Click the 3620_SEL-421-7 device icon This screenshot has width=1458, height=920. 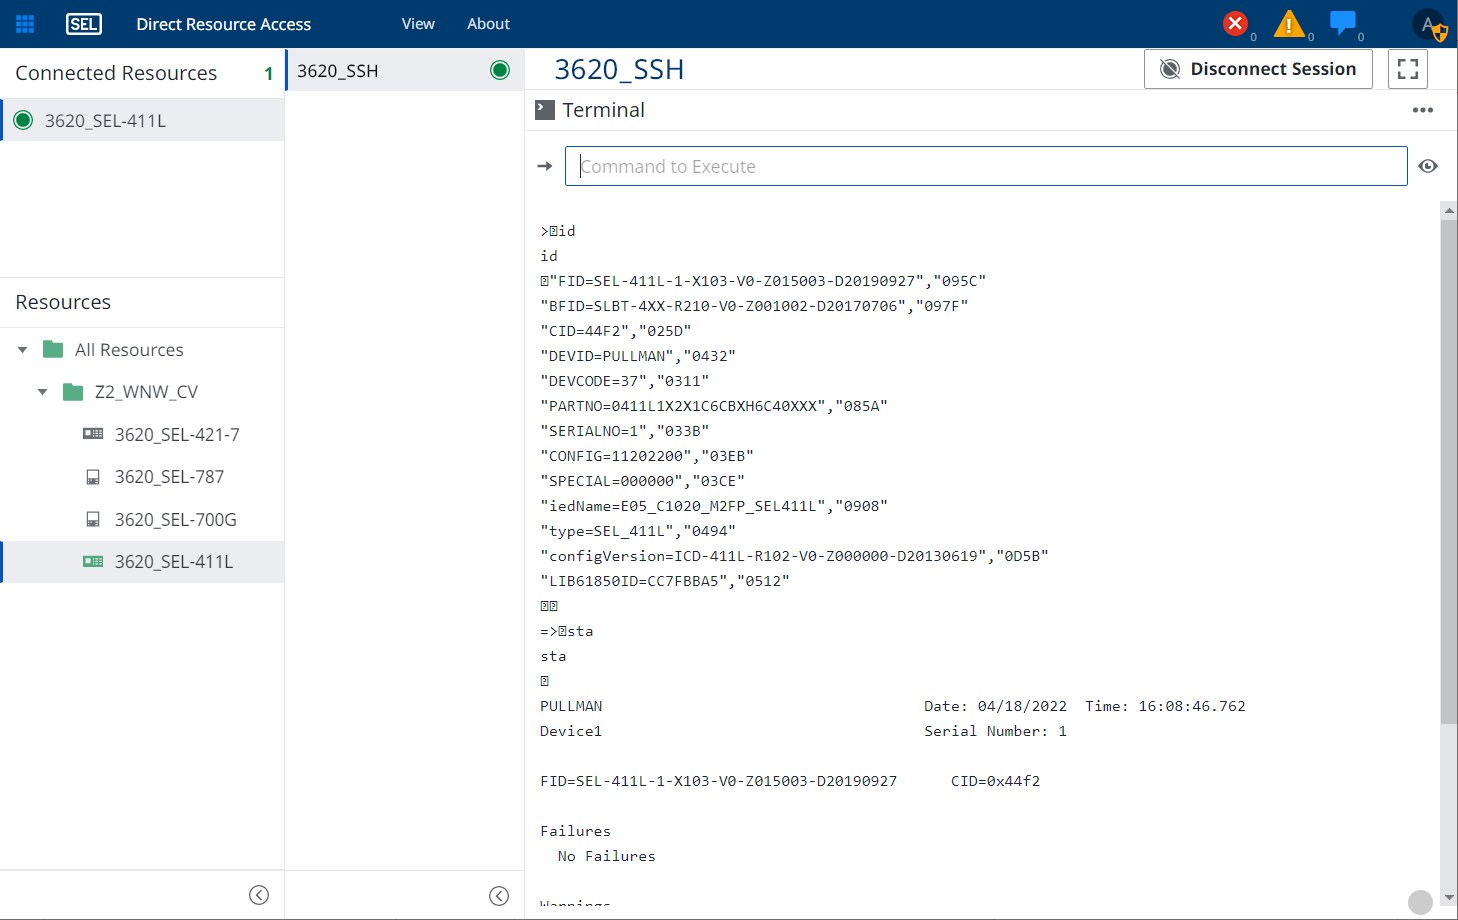click(x=93, y=434)
